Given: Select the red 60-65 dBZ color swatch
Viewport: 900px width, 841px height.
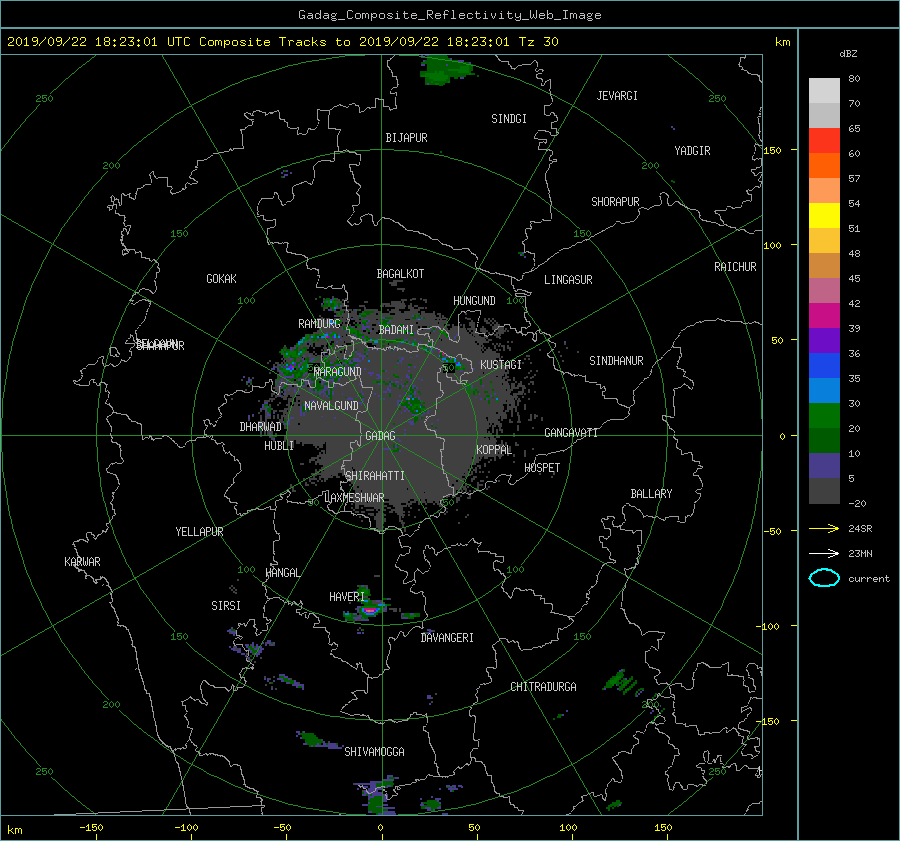Looking at the screenshot, I should [x=824, y=141].
